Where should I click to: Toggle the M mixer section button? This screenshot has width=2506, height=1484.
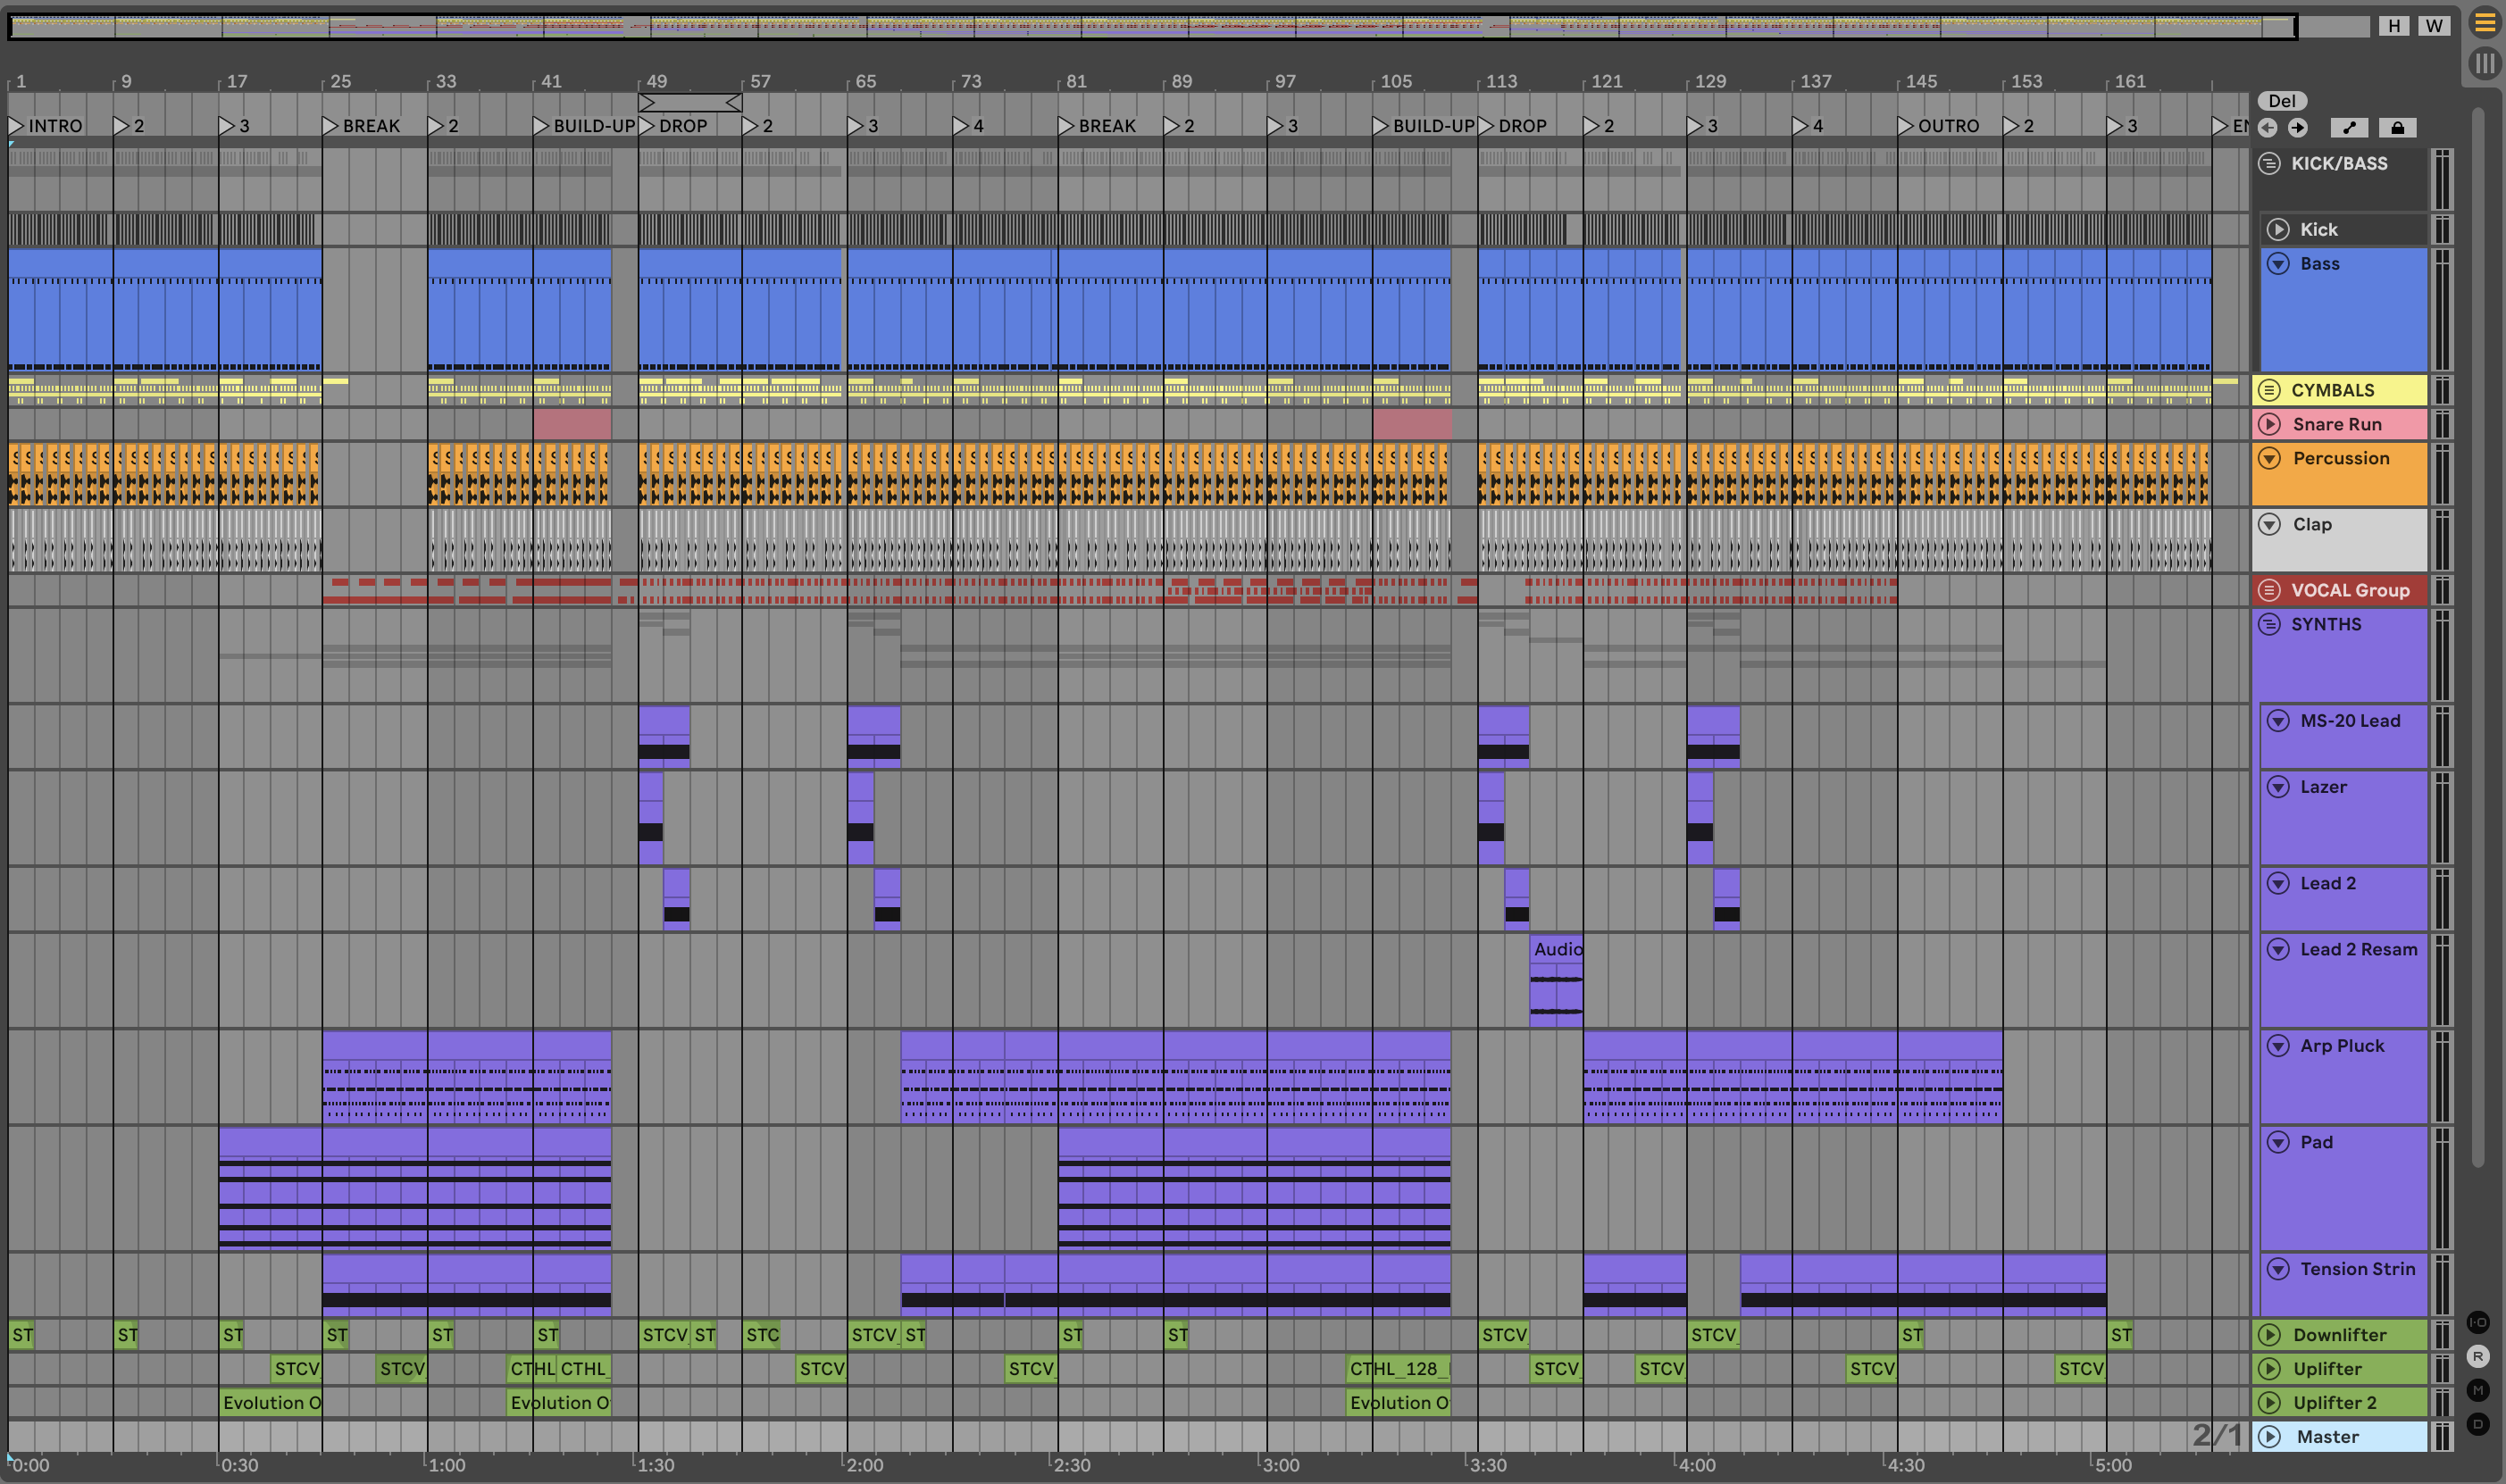click(x=2478, y=1390)
